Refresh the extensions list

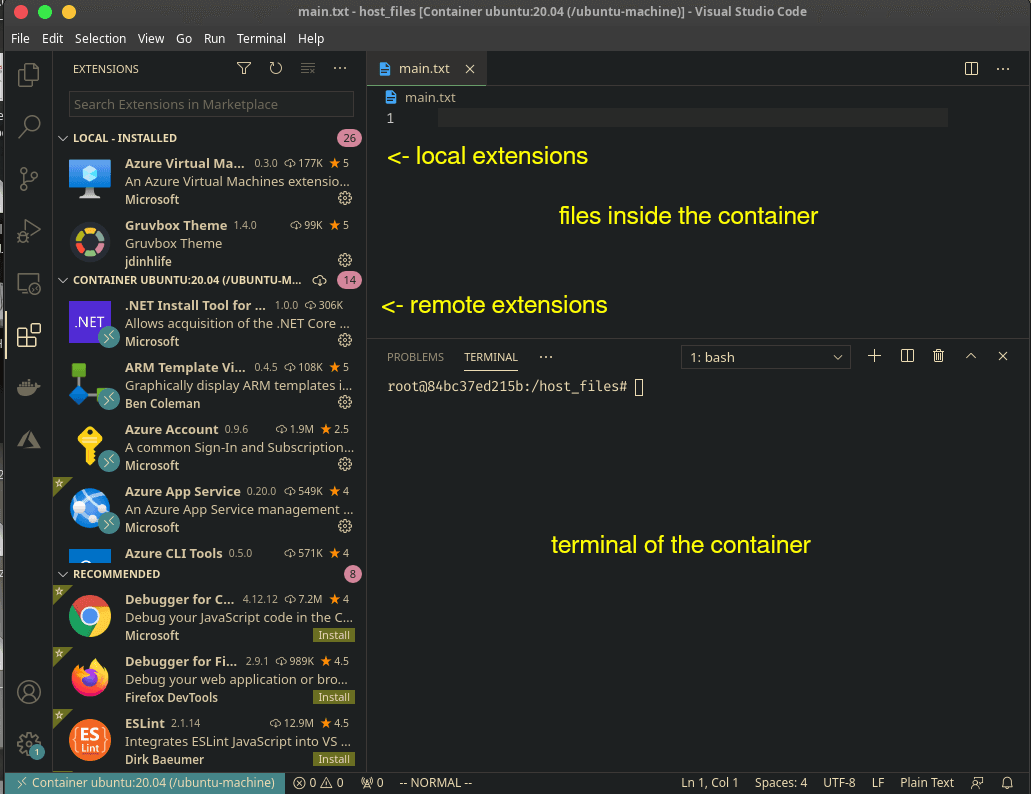coord(276,68)
